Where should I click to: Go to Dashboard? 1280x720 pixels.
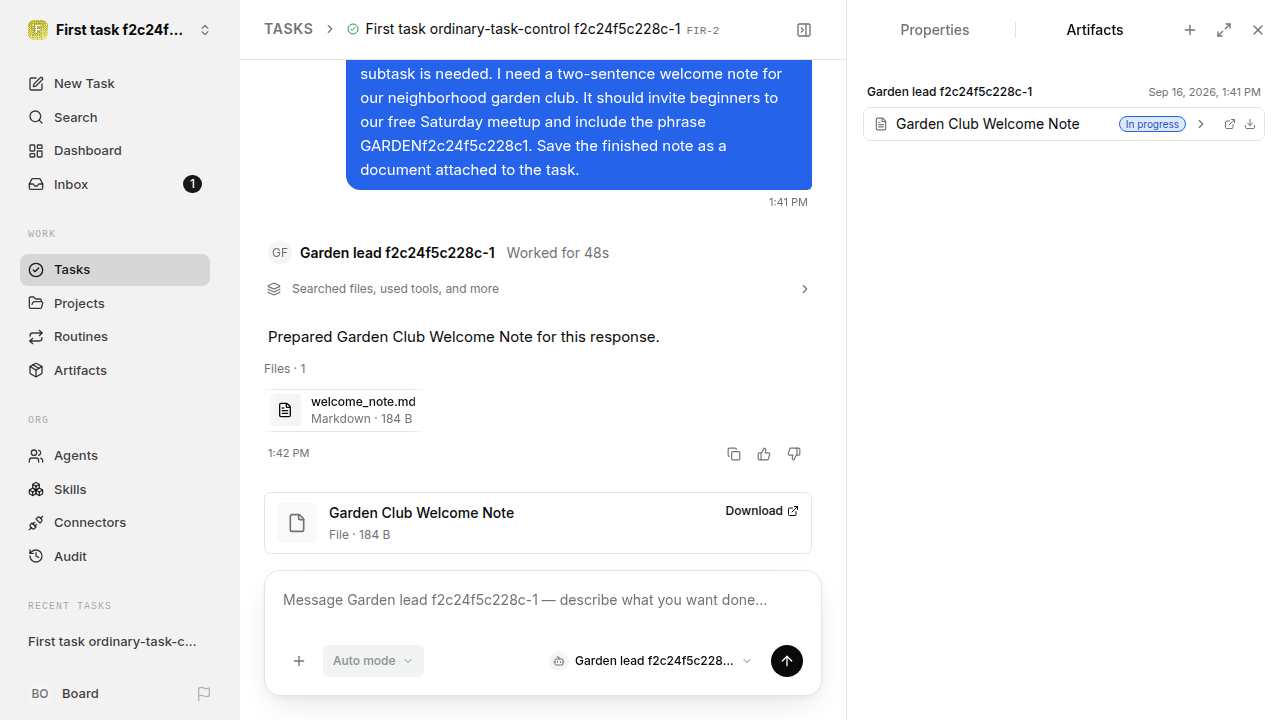[115, 150]
